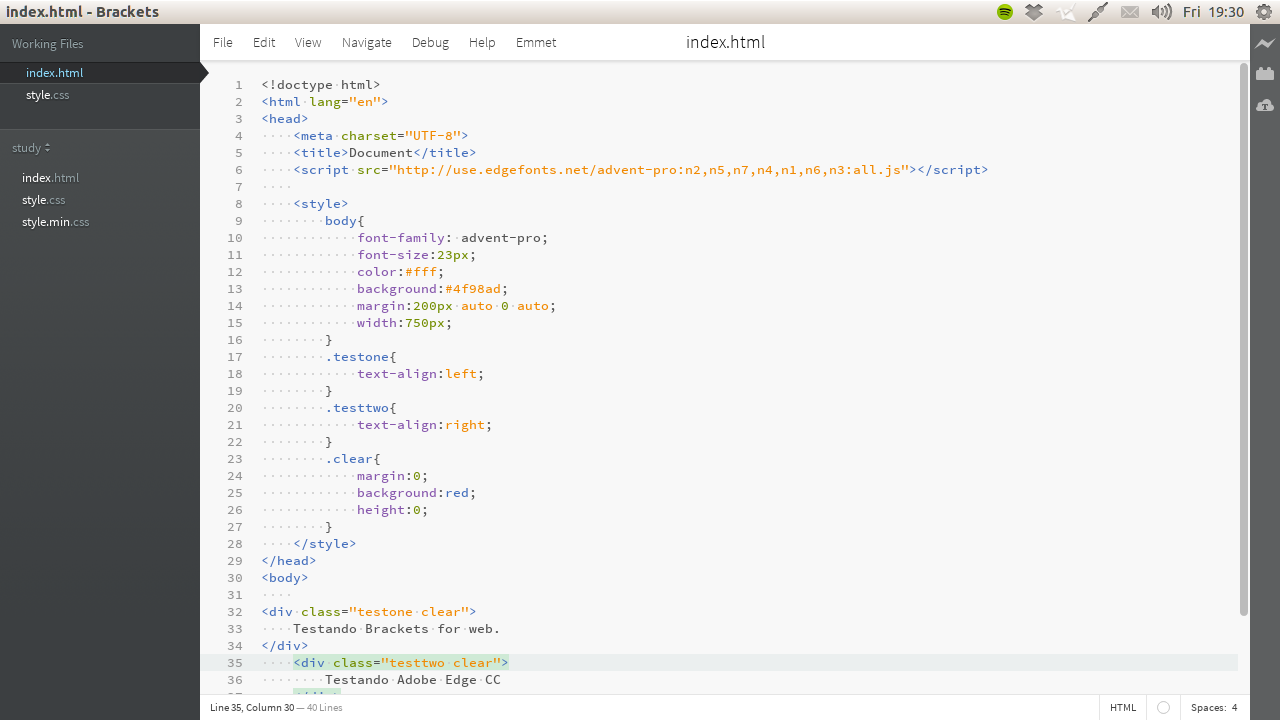Screen dimensions: 1280x720
Task: Click the .testtwo selector
Action: (357, 408)
